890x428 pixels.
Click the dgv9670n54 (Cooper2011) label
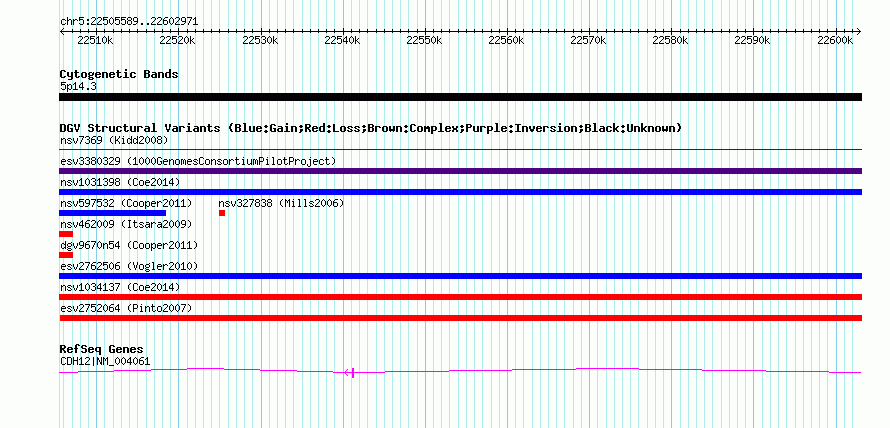pyautogui.click(x=129, y=245)
